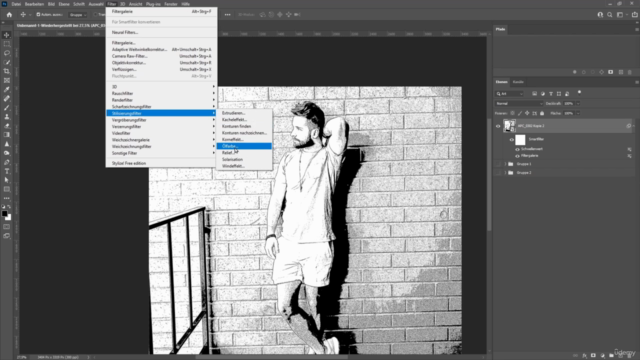Click the lock all layer icon
This screenshot has height=360, width=640.
[x=542, y=113]
